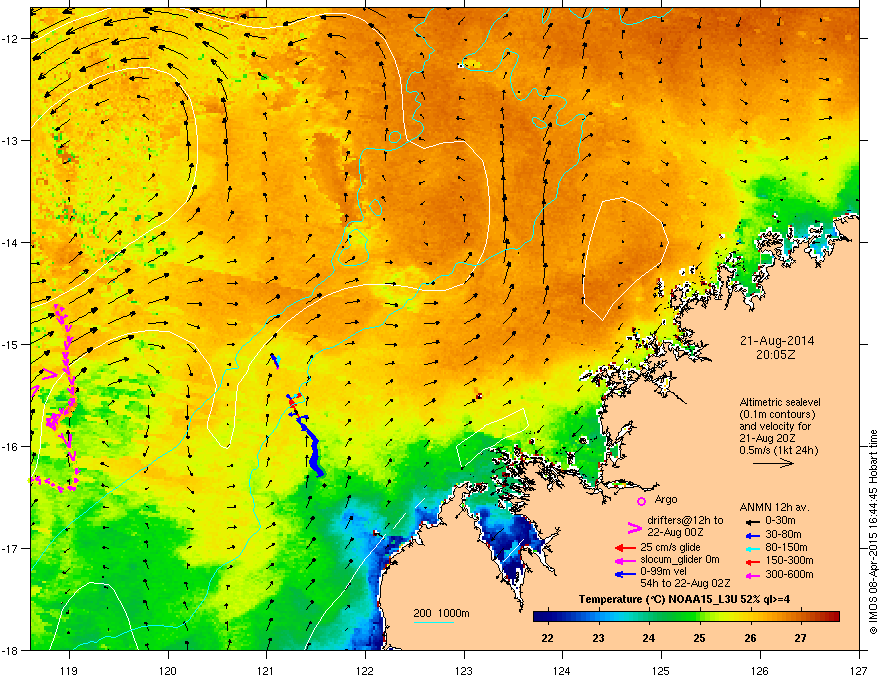
Task: Click the colorbar tick label 26
Action: pyautogui.click(x=750, y=638)
